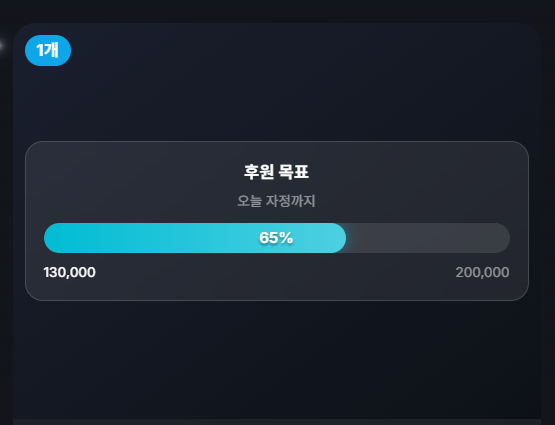Click the rounded right end of gray track
The height and width of the screenshot is (425, 555).
click(503, 238)
